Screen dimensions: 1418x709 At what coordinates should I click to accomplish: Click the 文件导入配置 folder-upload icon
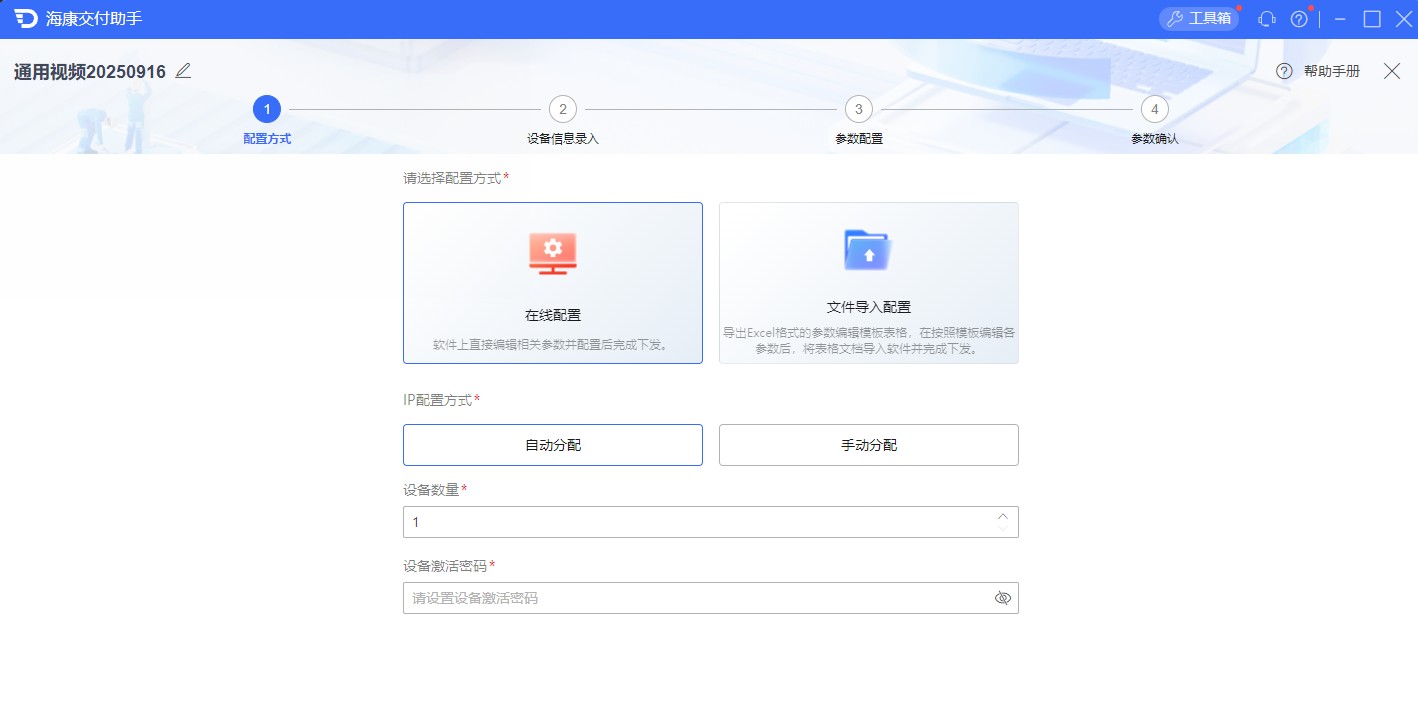[x=868, y=250]
